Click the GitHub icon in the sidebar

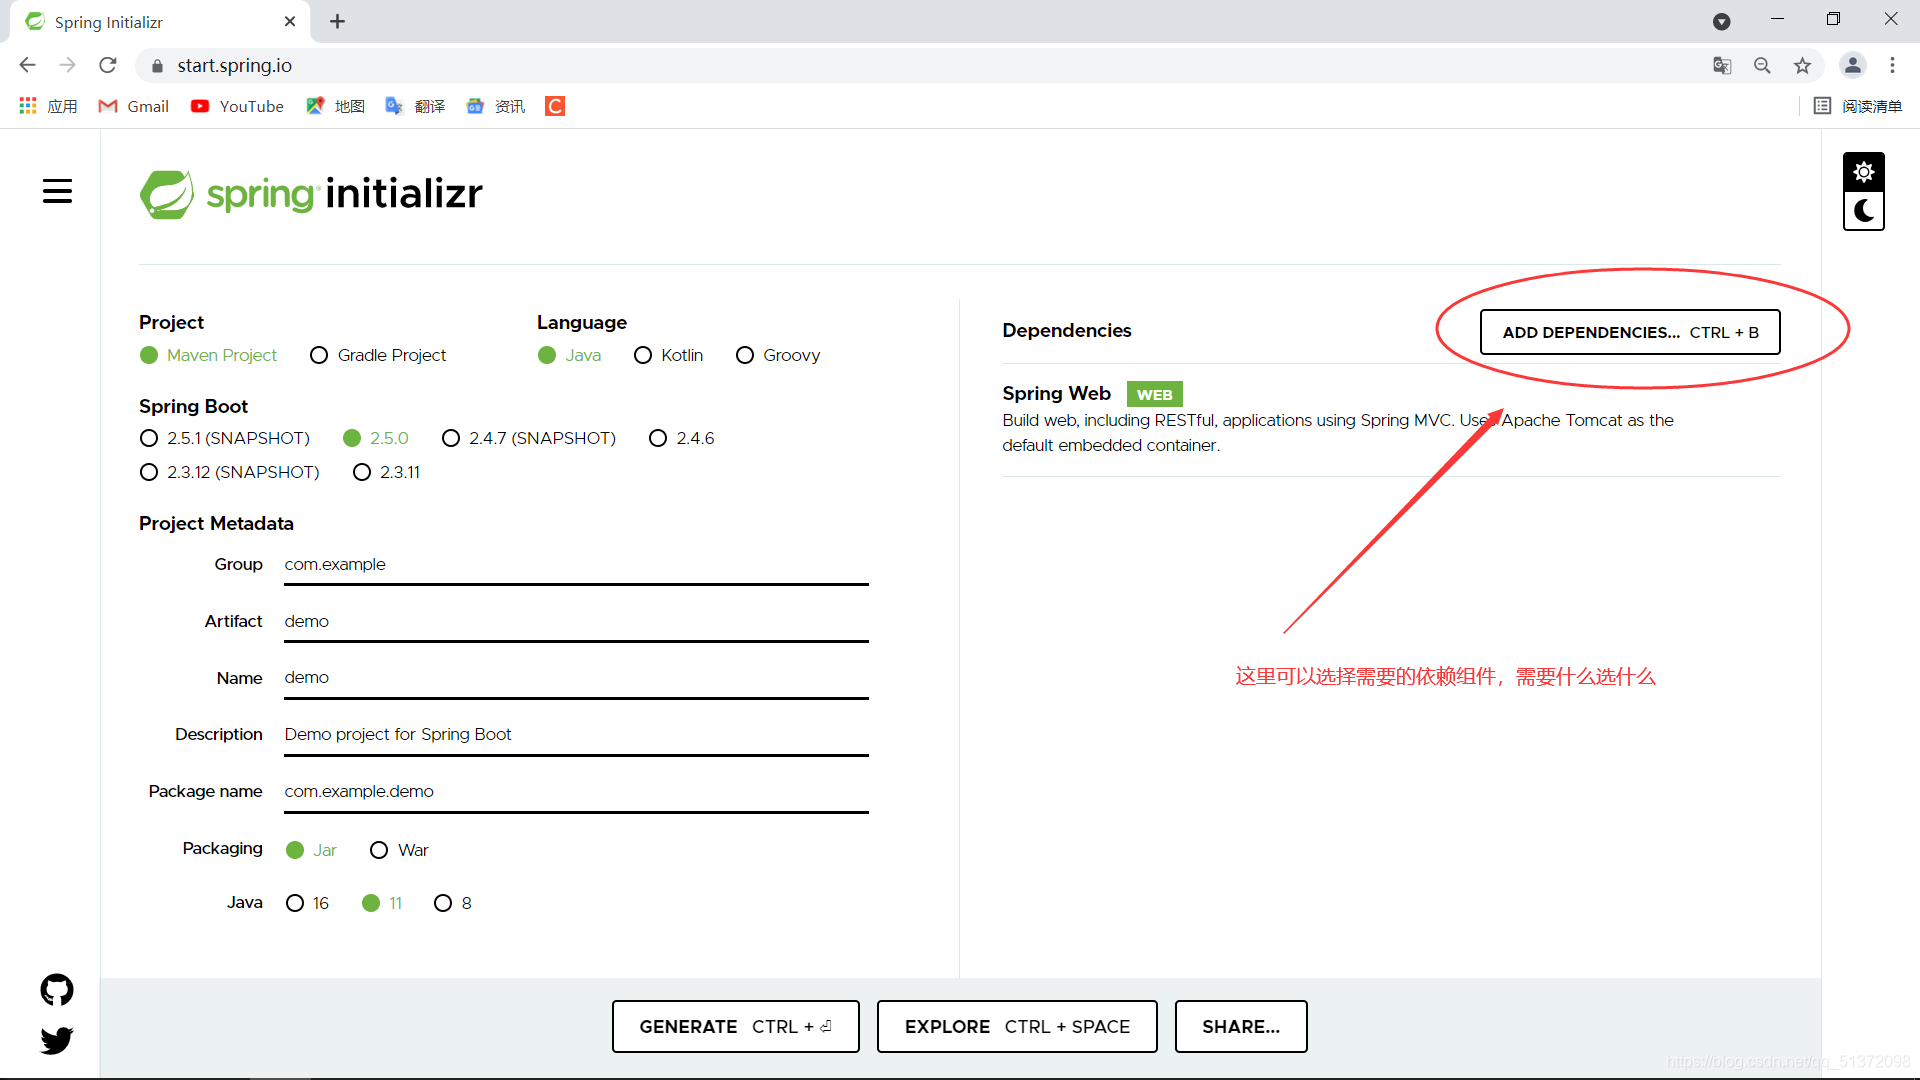pos(57,990)
